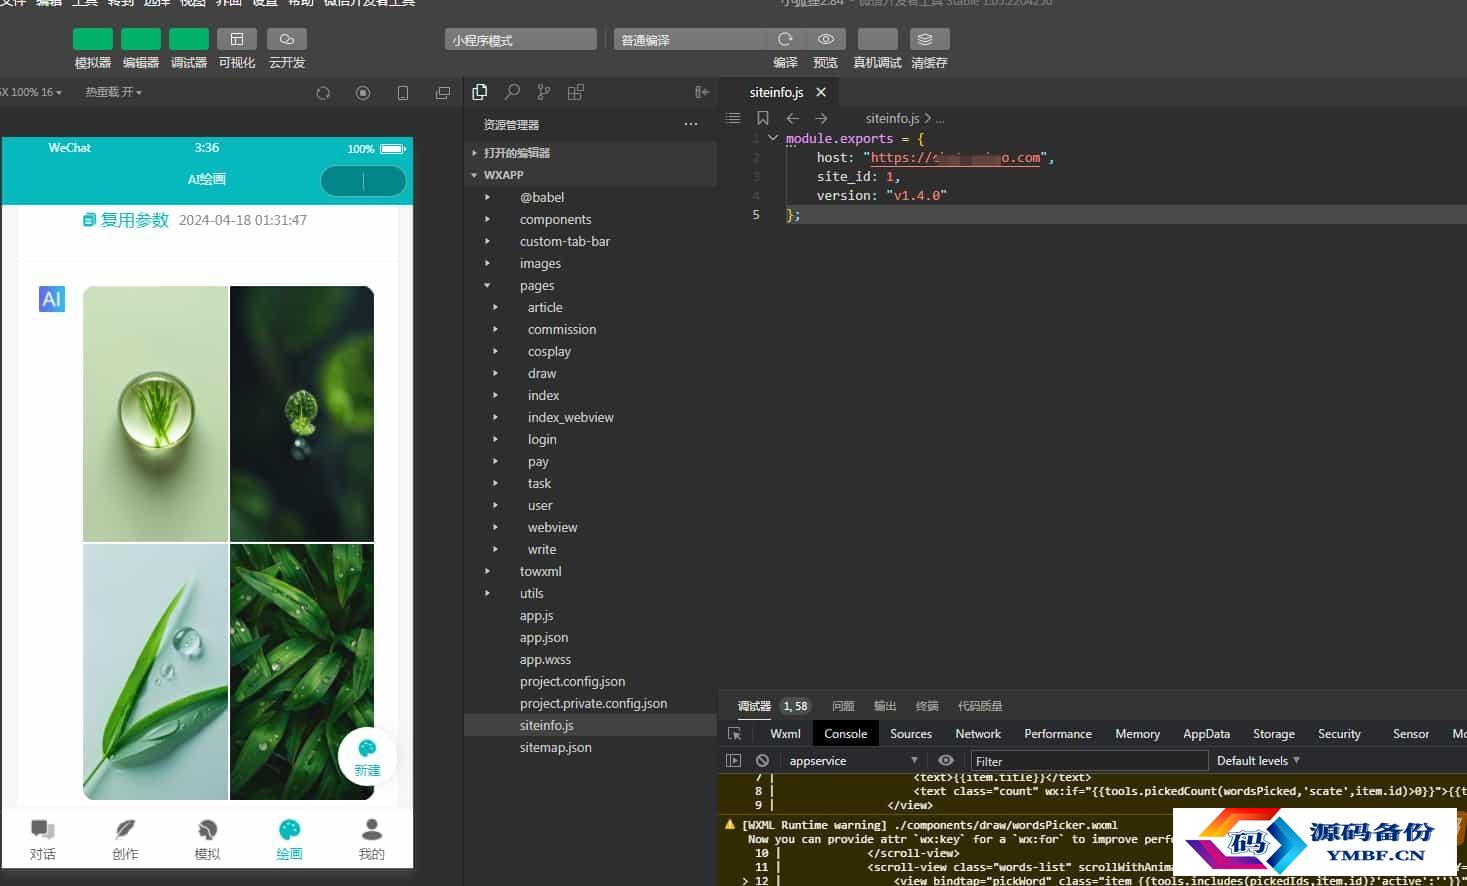Switch to the 输出 output tab

click(x=885, y=706)
